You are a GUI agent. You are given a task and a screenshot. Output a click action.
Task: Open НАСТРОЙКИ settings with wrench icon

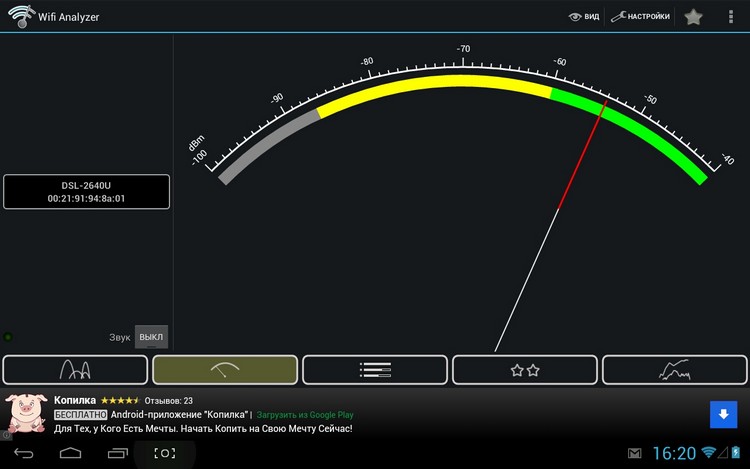coord(640,17)
